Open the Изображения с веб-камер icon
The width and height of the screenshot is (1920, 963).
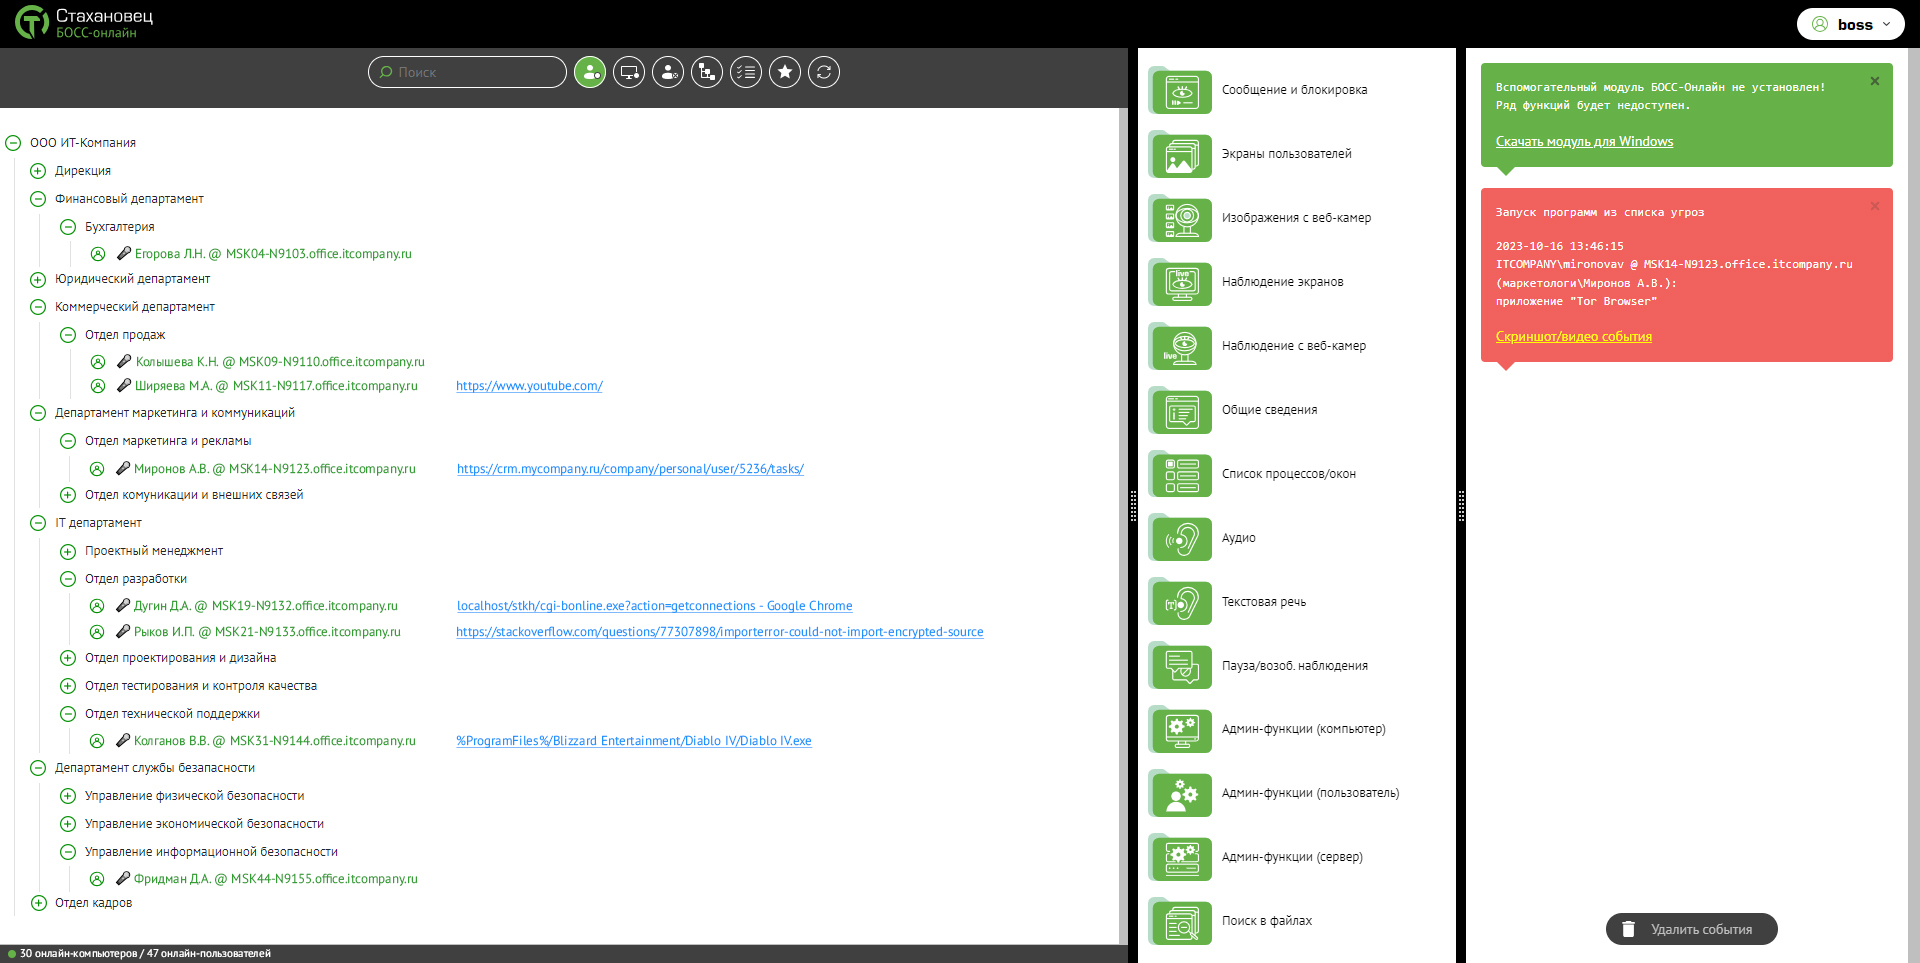coord(1181,219)
